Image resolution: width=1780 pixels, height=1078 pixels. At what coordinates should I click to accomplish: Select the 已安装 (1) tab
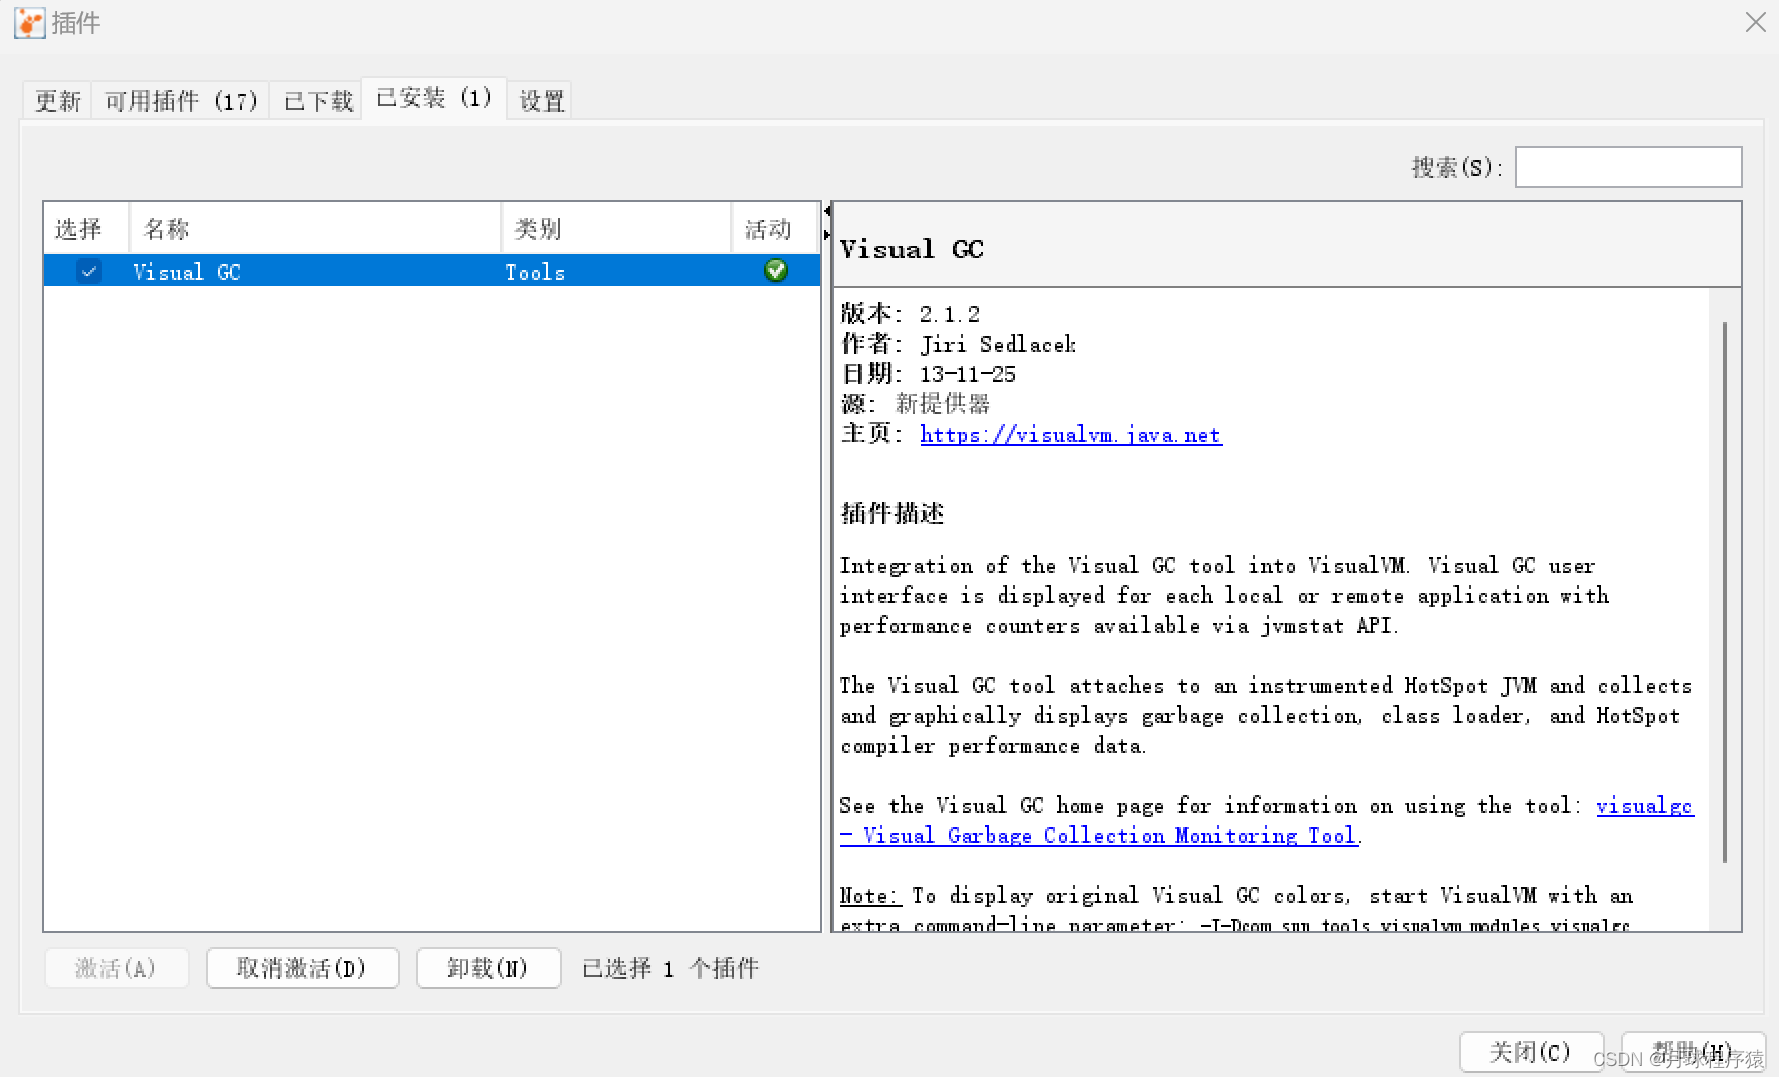[434, 98]
